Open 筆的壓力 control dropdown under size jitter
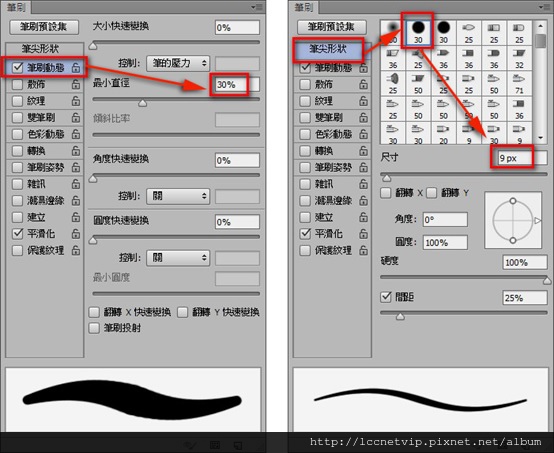Image resolution: width=554 pixels, height=453 pixels. 178,63
